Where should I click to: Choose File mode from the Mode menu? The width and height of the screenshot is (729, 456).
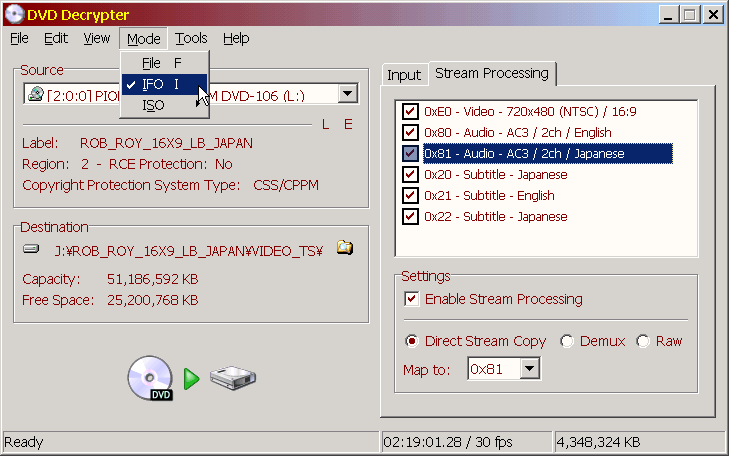(x=152, y=63)
